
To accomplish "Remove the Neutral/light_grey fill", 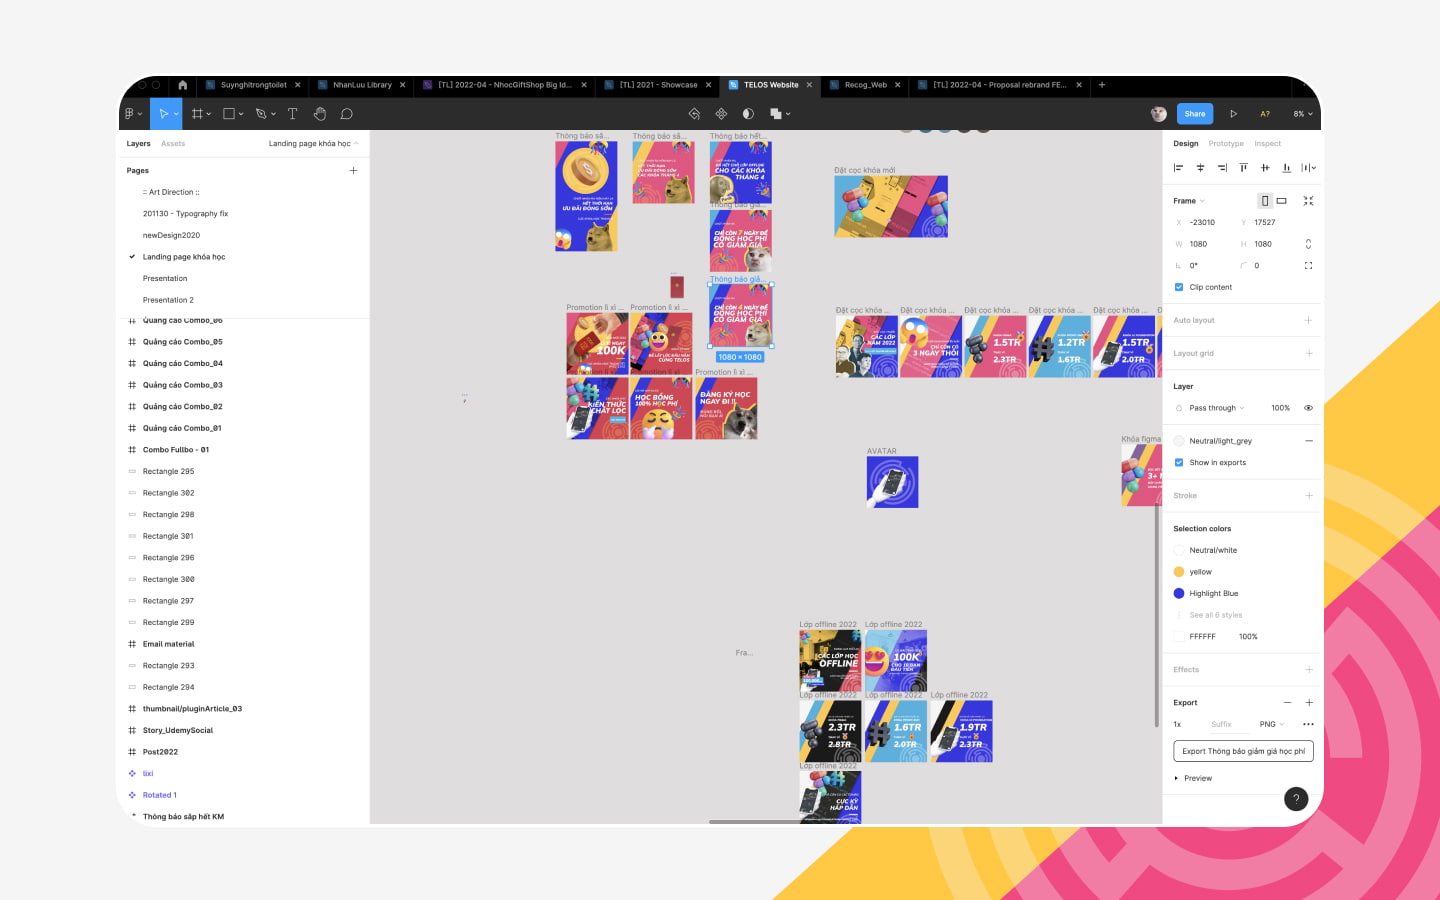I will 1308,441.
